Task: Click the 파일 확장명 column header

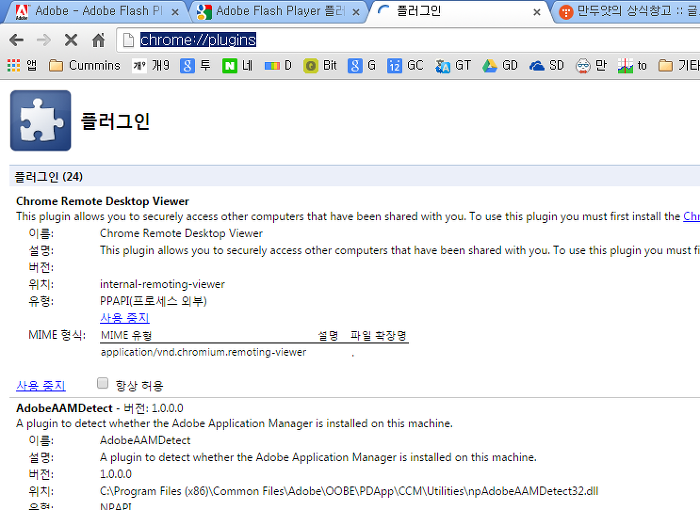Action: (x=378, y=335)
